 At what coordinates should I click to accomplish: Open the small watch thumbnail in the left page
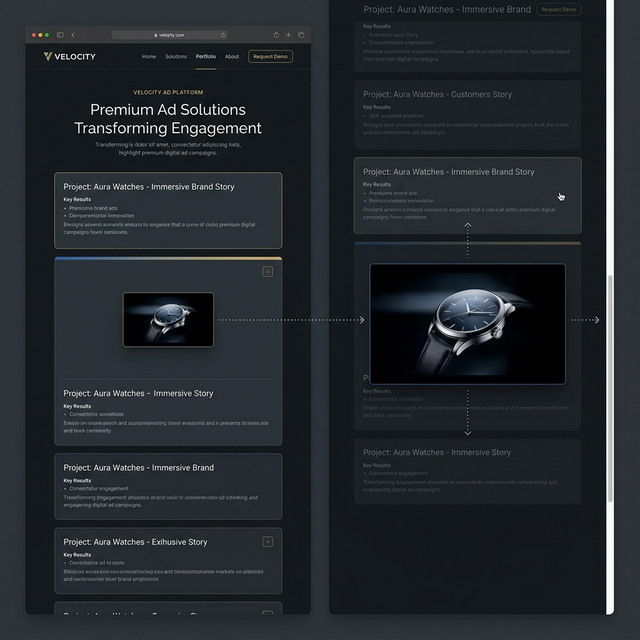[x=168, y=319]
